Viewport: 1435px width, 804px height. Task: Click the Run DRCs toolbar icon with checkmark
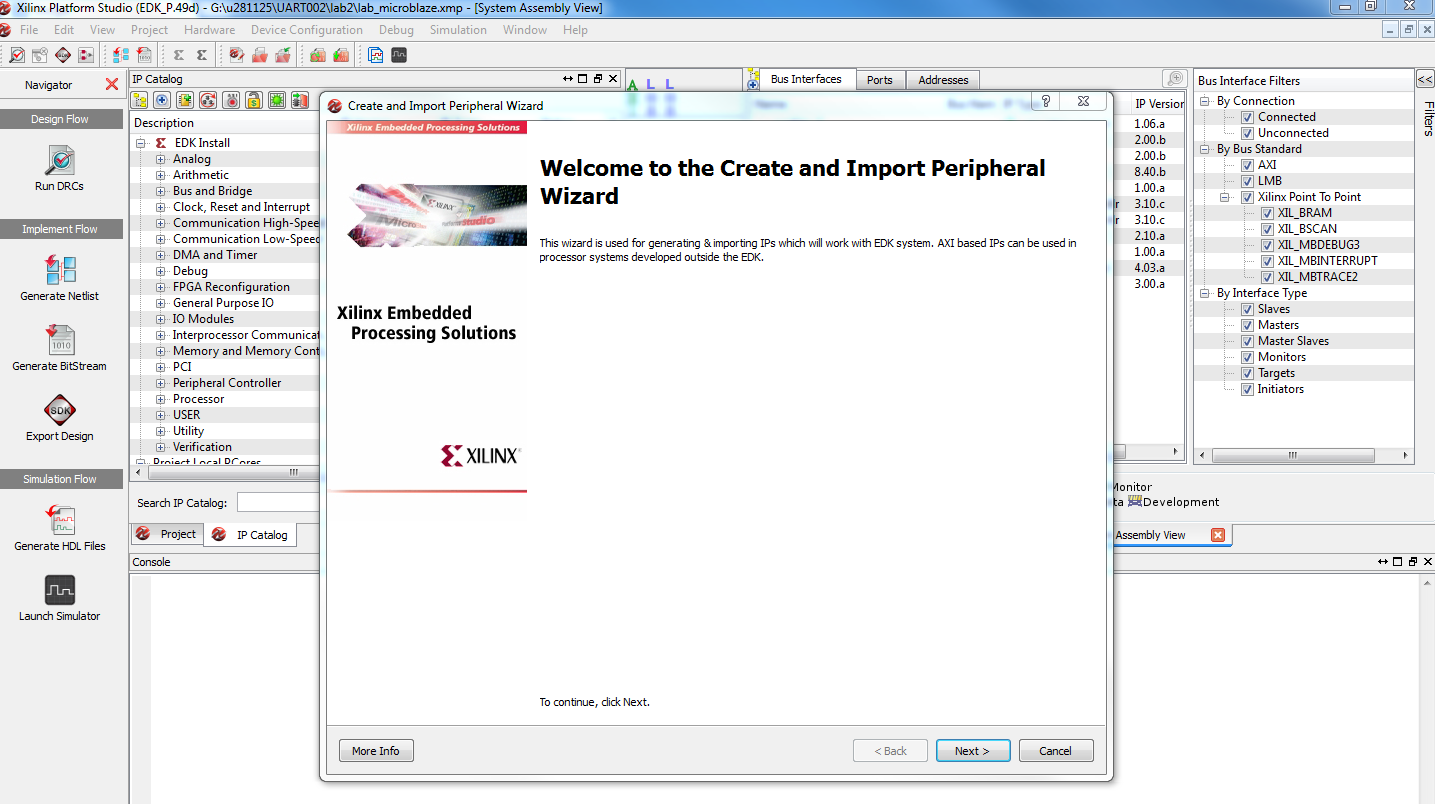[17, 55]
